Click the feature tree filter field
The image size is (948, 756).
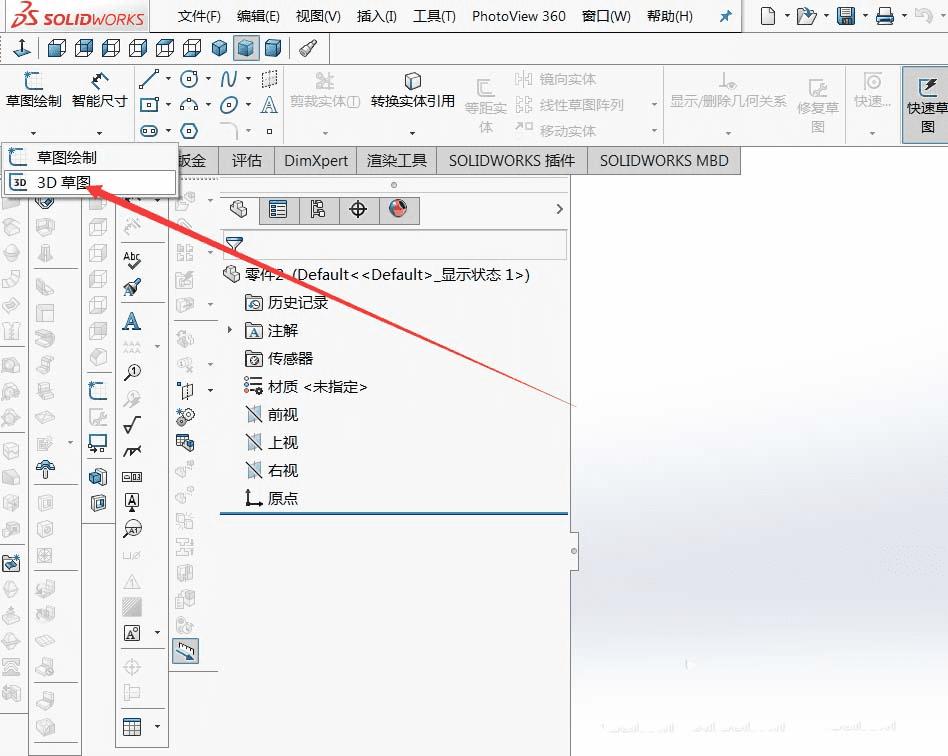pyautogui.click(x=395, y=244)
